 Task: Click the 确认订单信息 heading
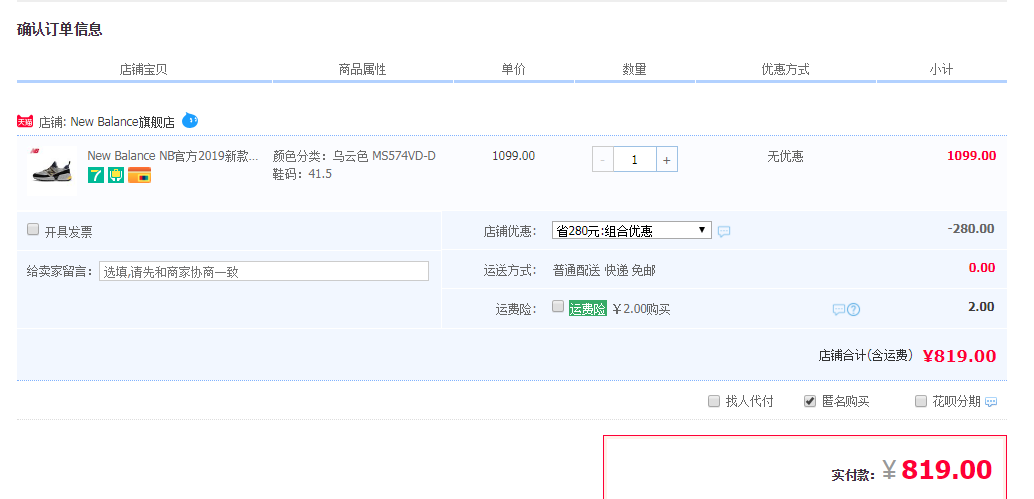click(x=59, y=30)
